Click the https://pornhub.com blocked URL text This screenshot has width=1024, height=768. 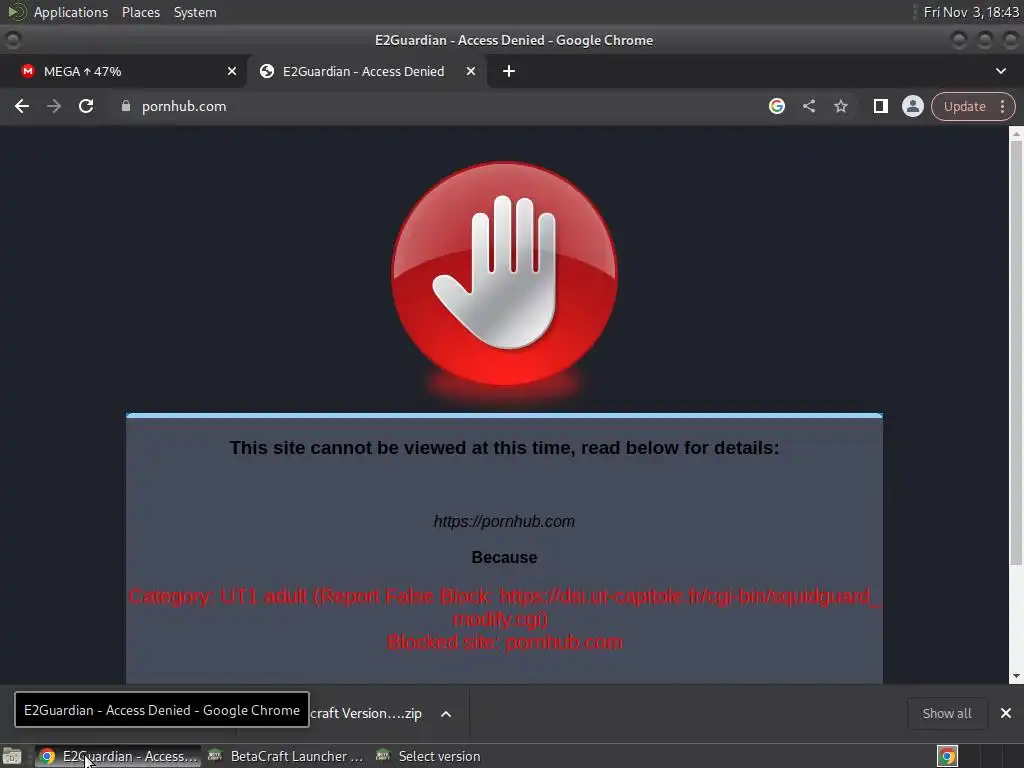point(504,521)
